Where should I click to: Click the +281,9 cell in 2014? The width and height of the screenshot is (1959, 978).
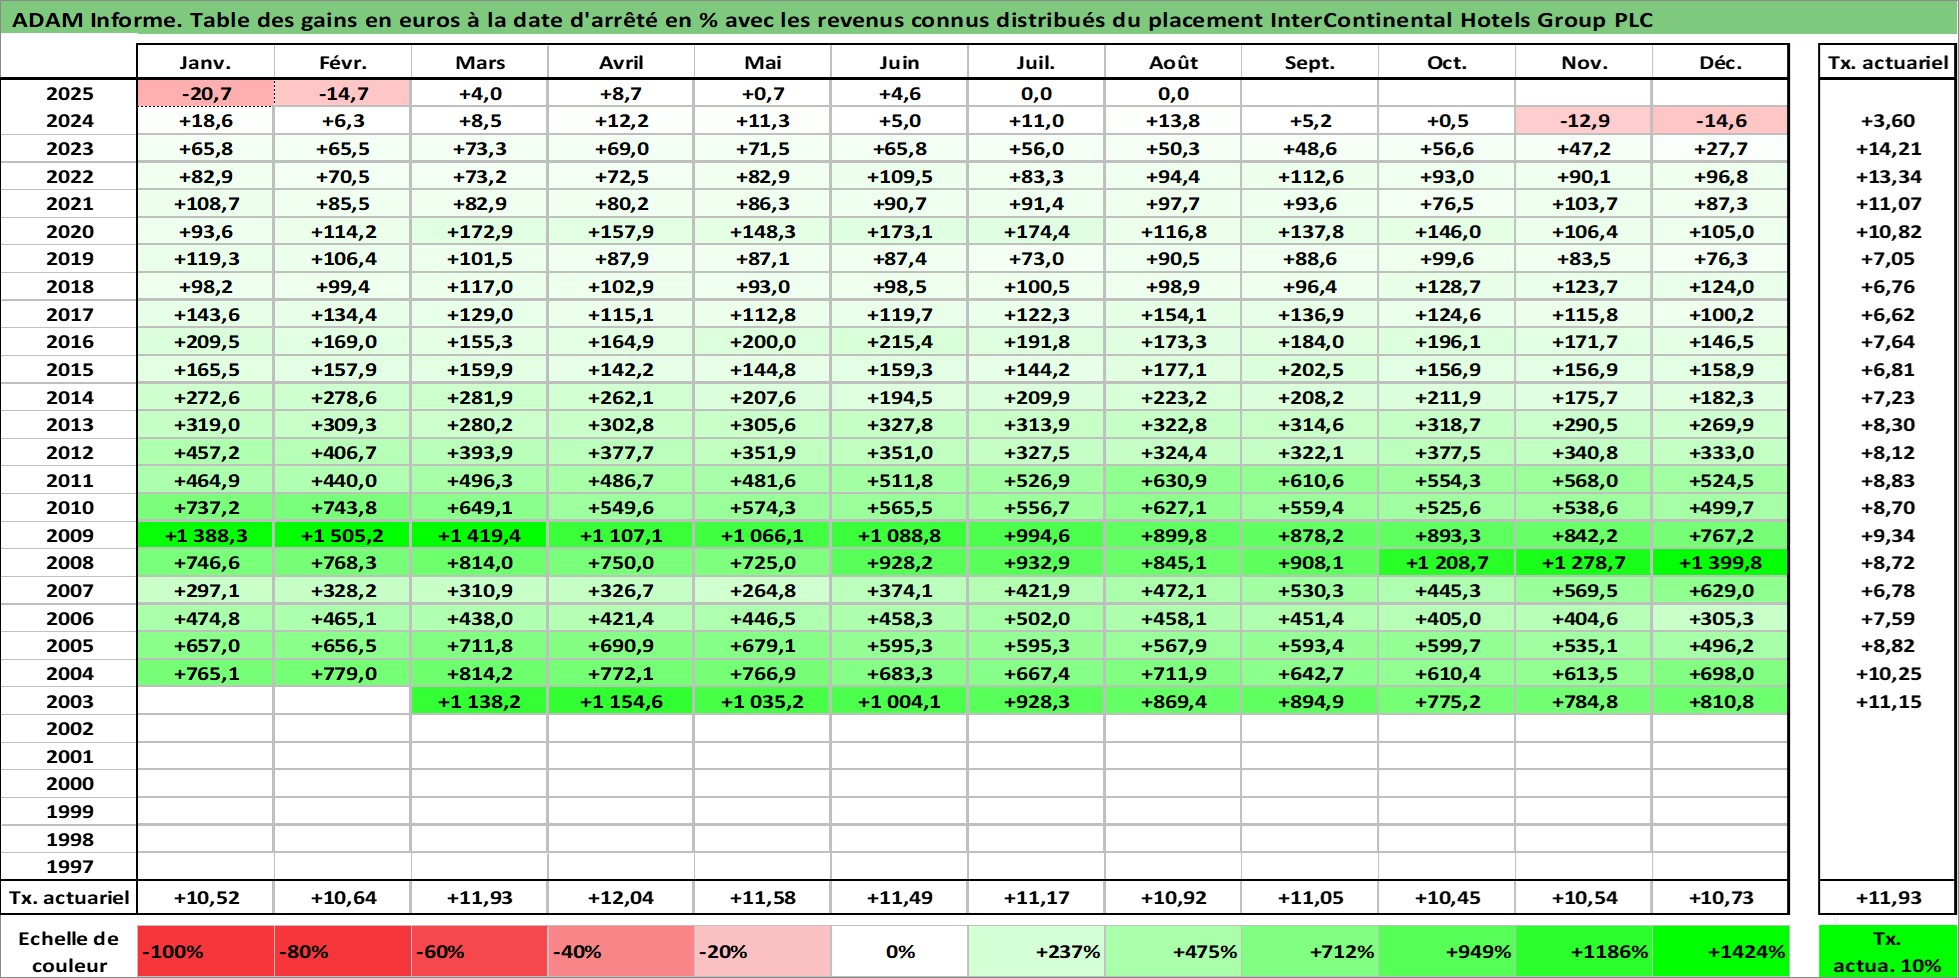[479, 398]
